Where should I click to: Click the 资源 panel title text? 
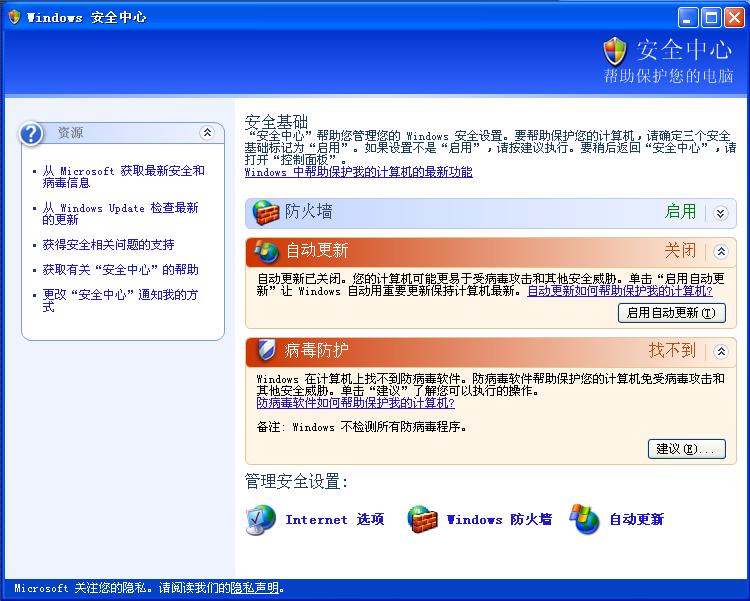tap(70, 133)
